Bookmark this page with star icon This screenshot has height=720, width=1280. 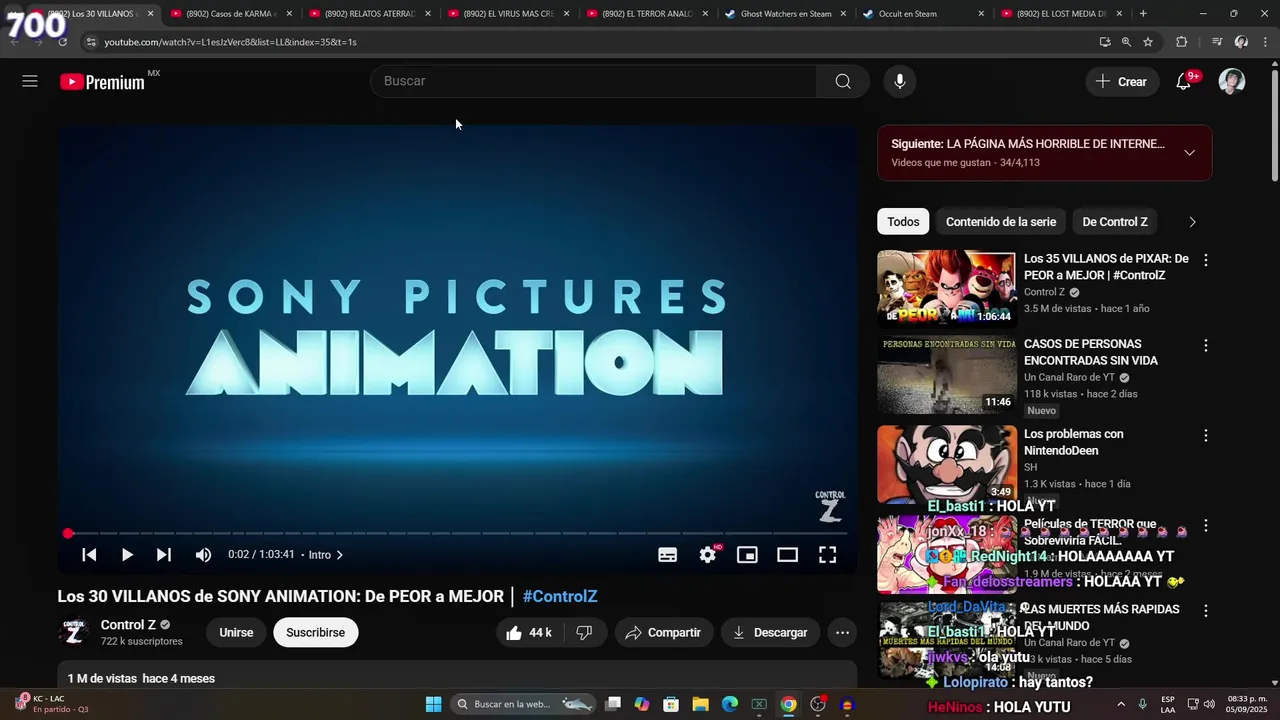[1148, 42]
